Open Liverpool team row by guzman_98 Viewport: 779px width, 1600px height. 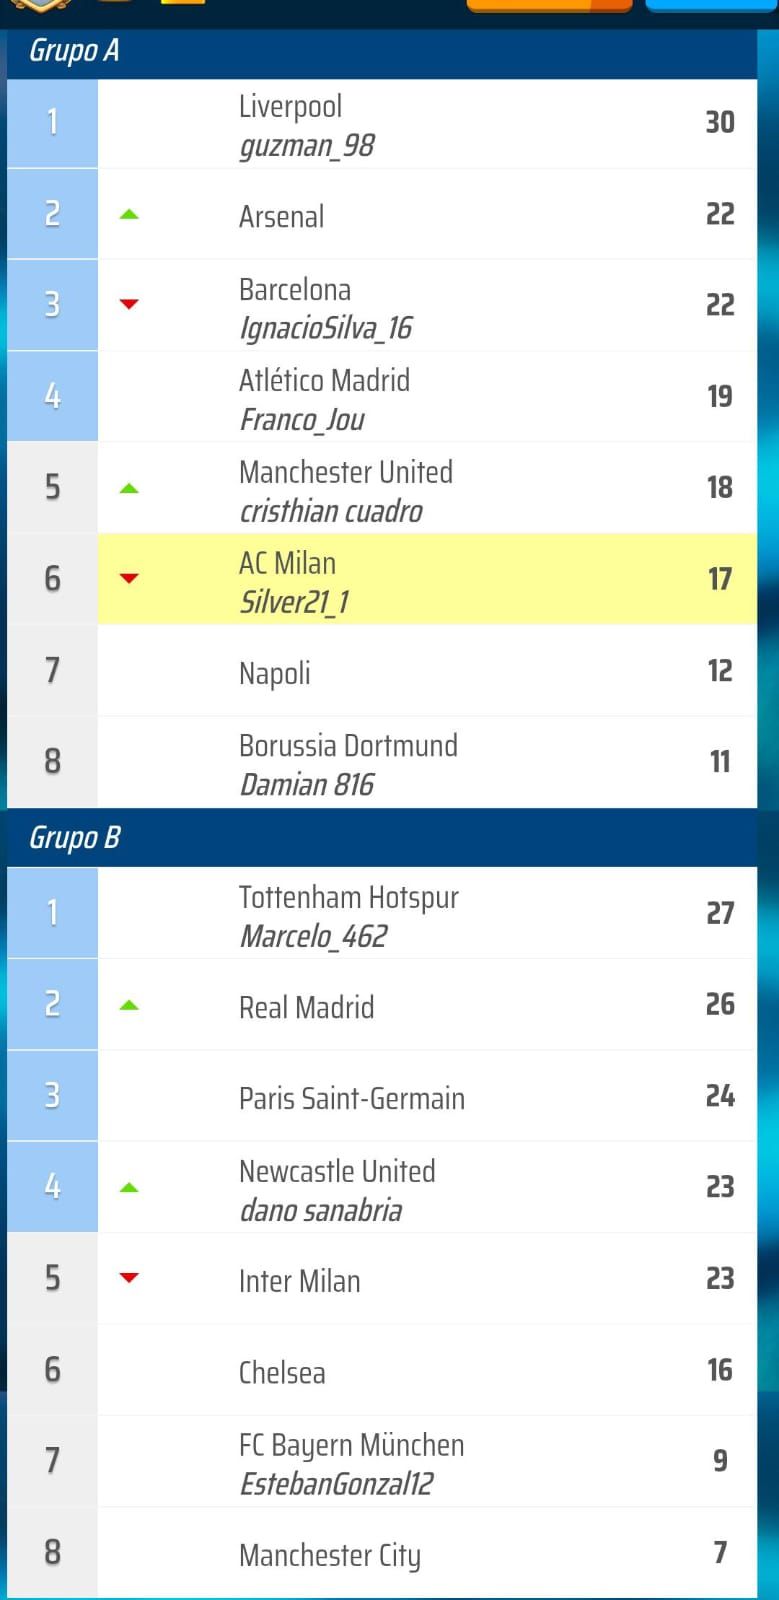tap(382, 124)
